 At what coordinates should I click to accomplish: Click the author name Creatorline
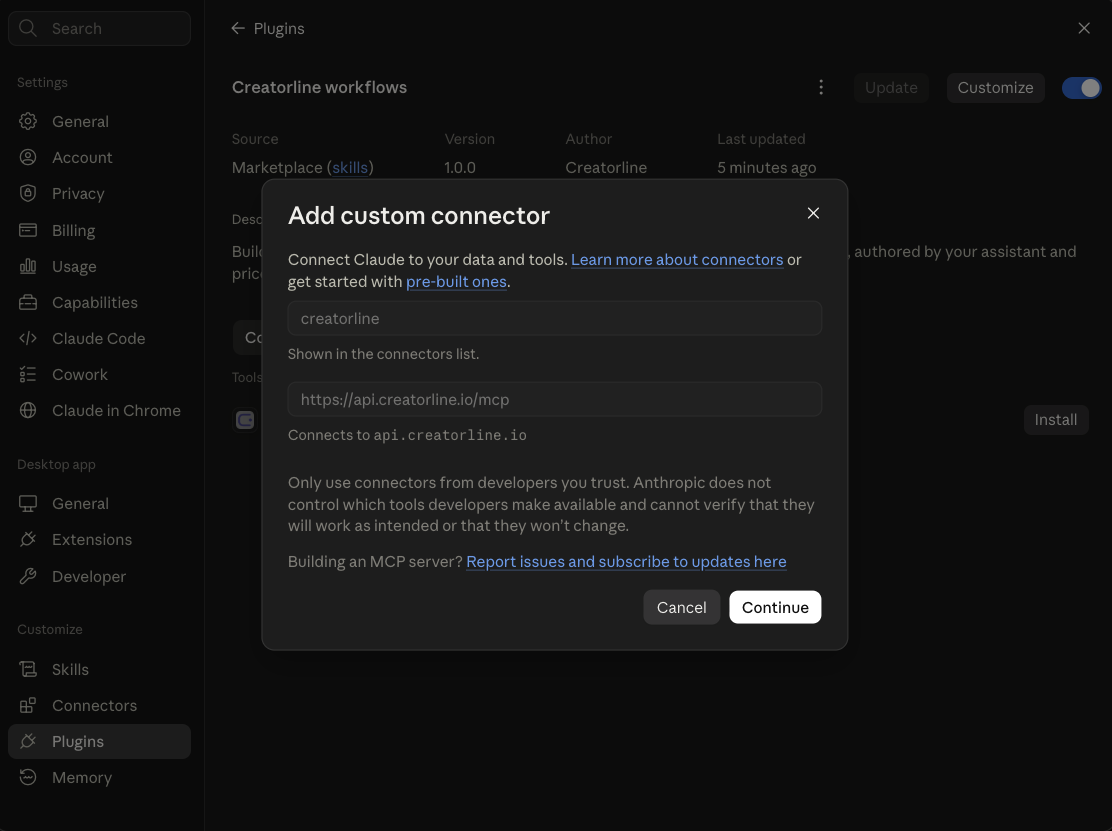point(606,167)
